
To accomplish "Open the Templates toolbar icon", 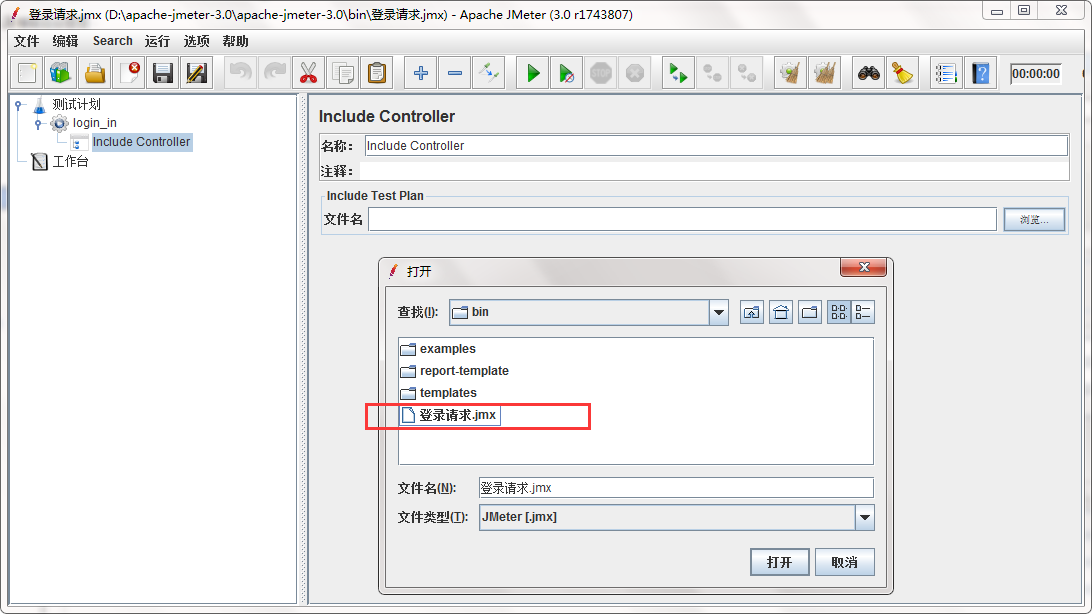I will (x=61, y=72).
